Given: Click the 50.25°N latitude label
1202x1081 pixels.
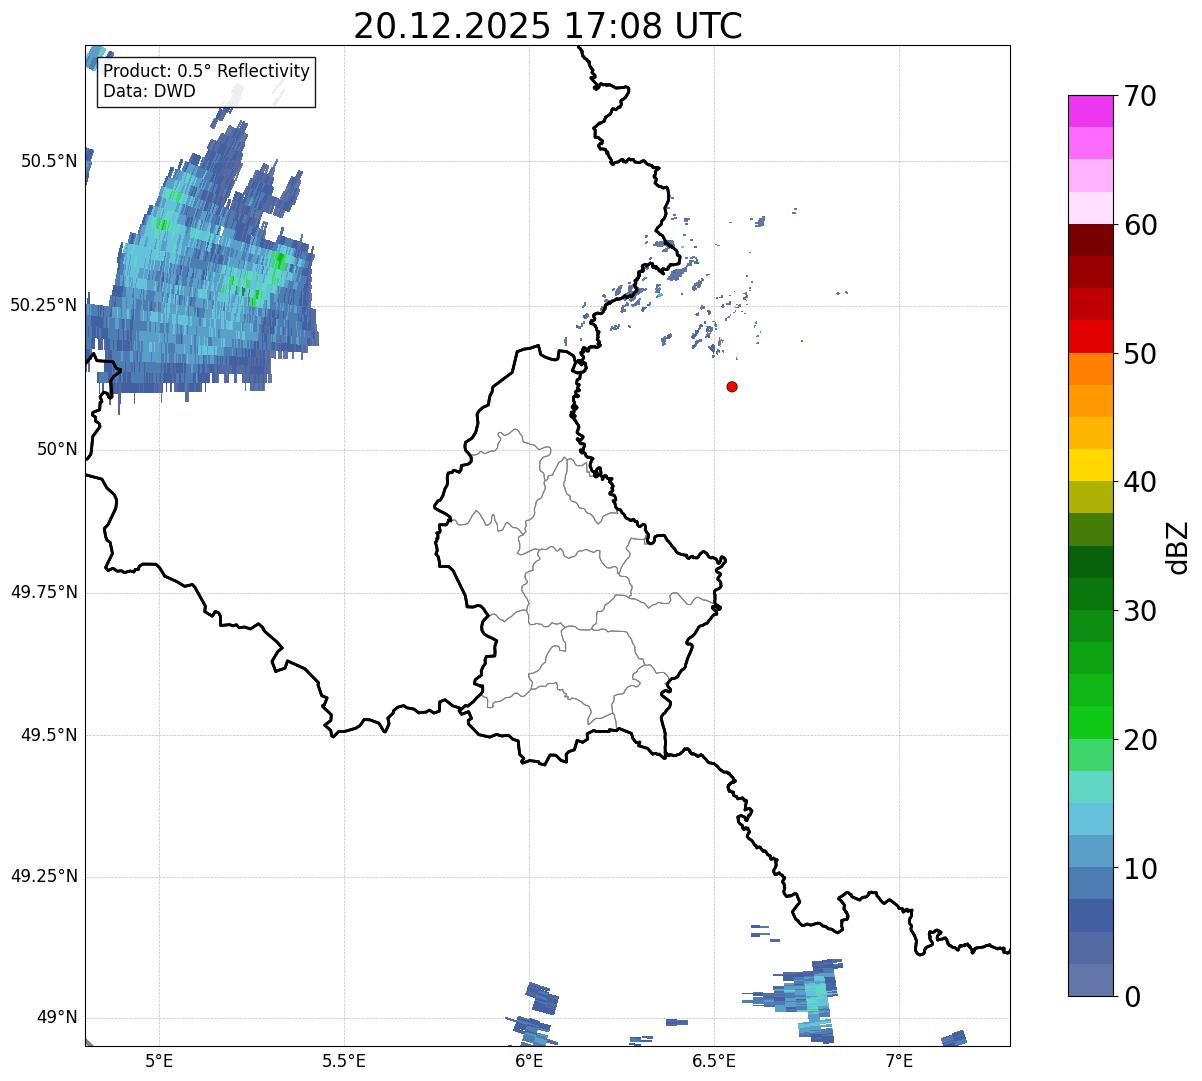Looking at the screenshot, I should [43, 305].
